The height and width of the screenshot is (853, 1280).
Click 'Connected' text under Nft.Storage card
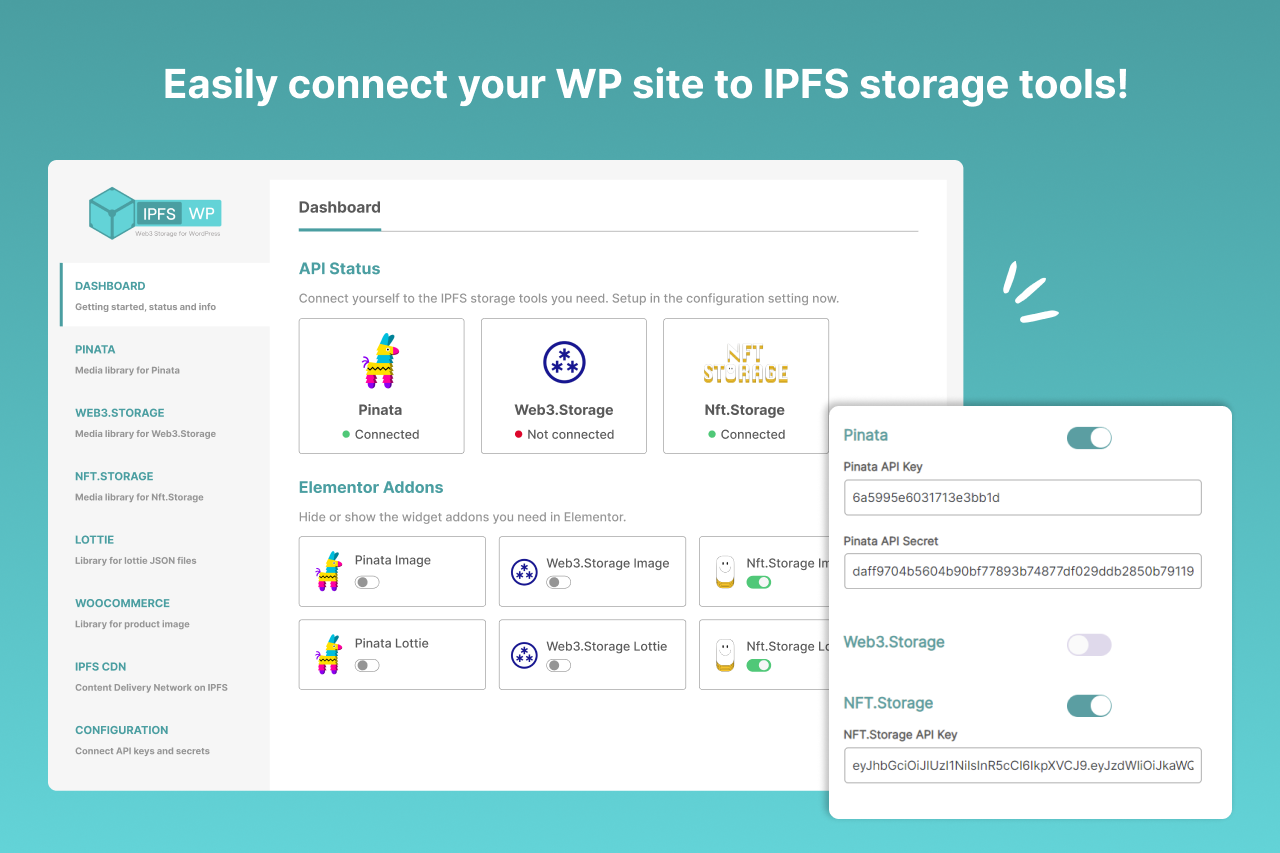click(x=753, y=435)
